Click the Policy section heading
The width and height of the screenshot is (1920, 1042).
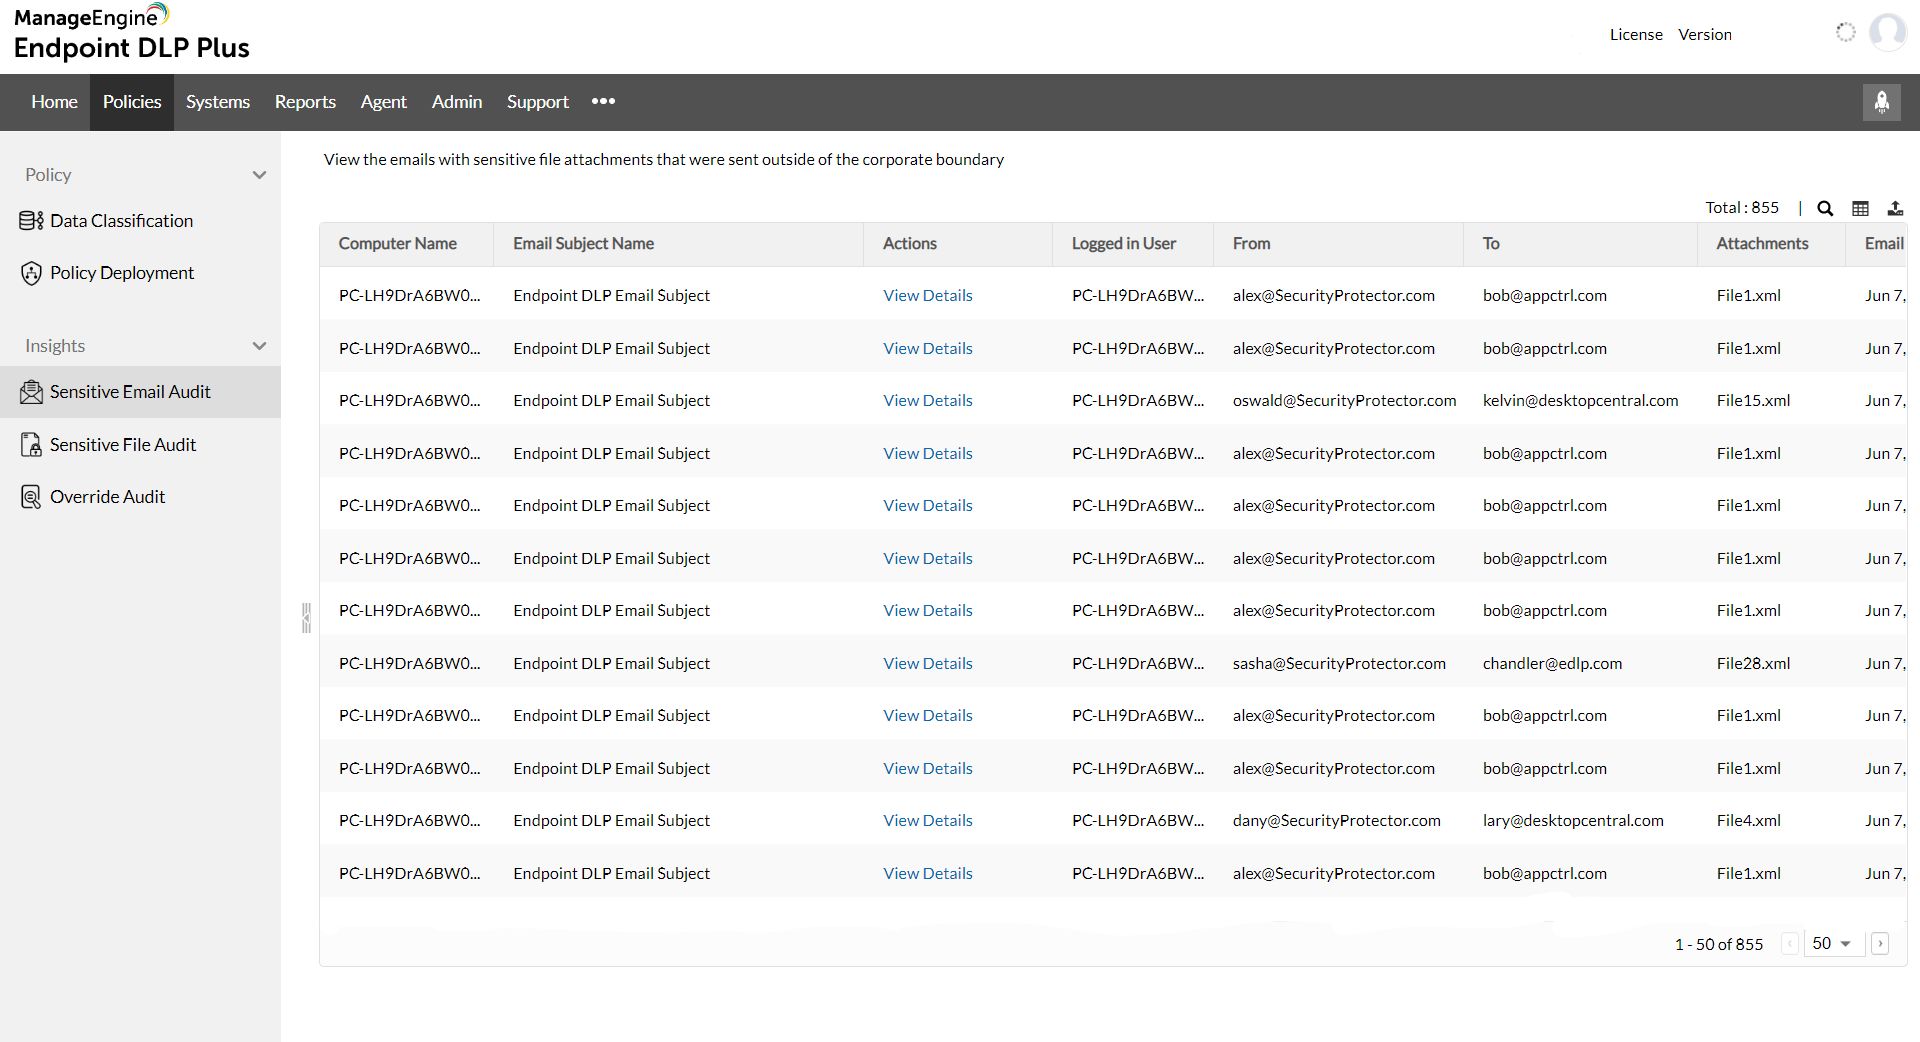(x=48, y=175)
